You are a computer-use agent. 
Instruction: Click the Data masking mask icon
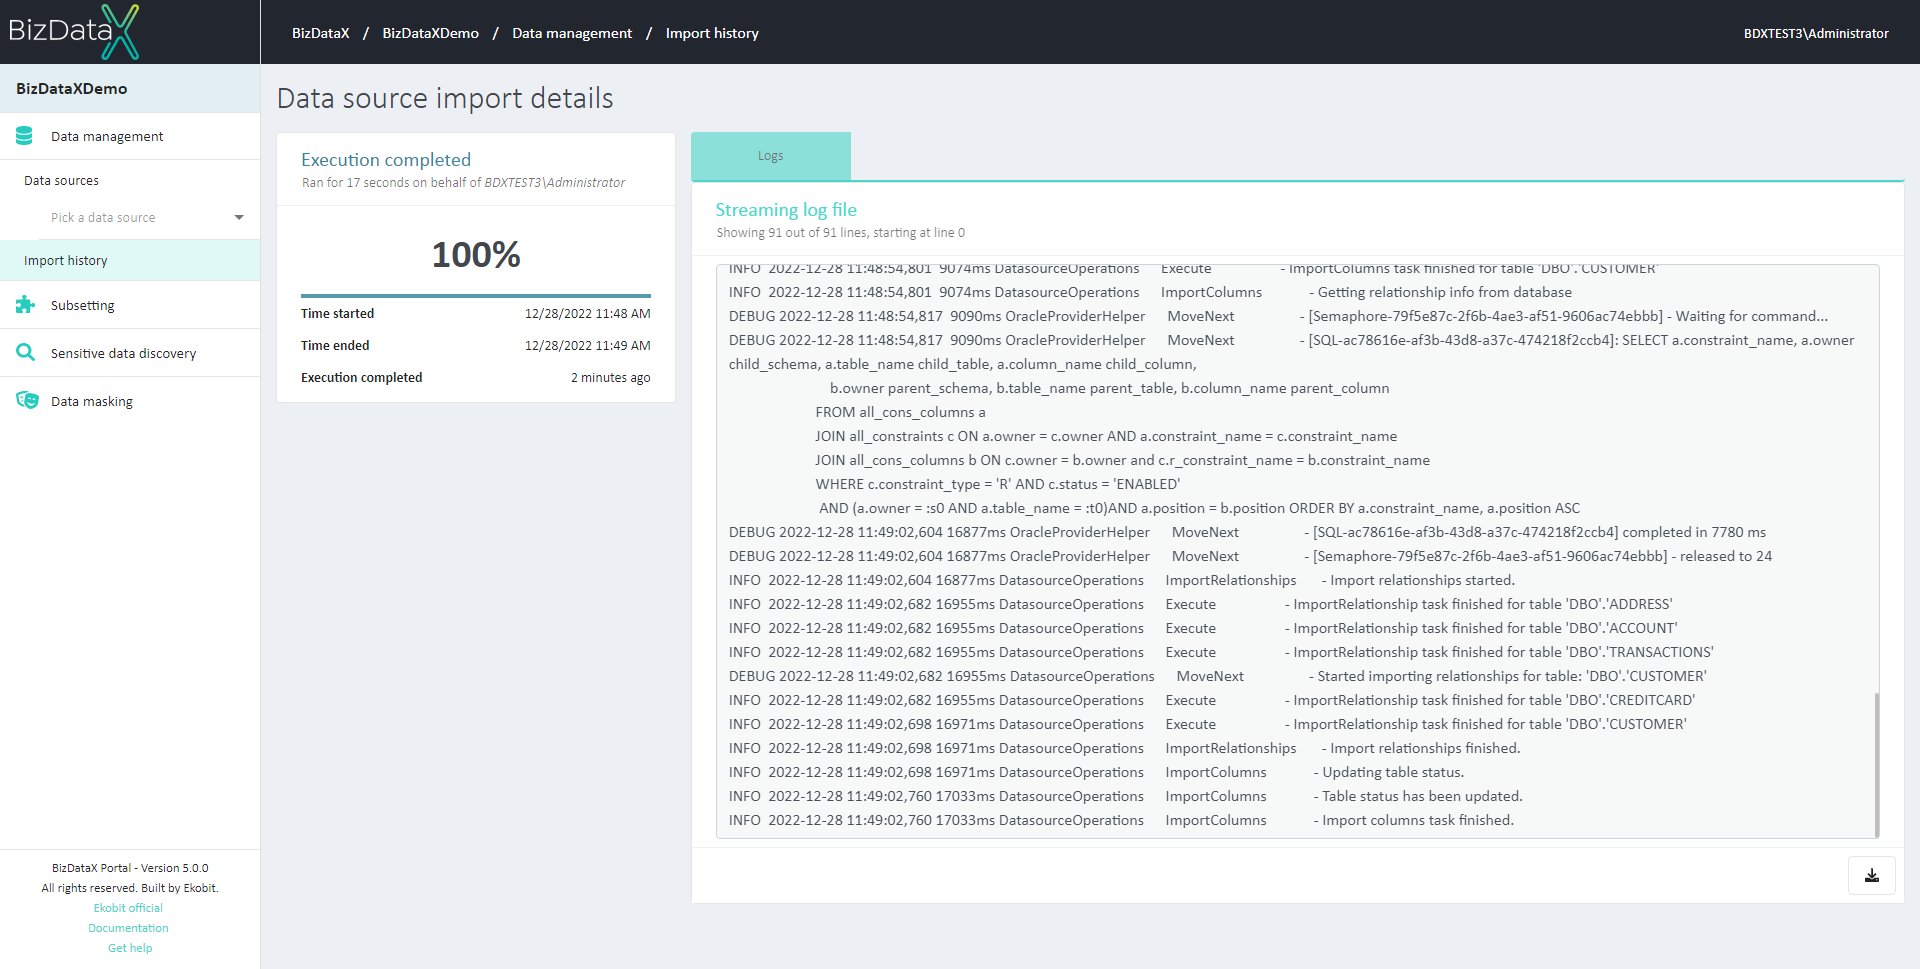pyautogui.click(x=27, y=400)
